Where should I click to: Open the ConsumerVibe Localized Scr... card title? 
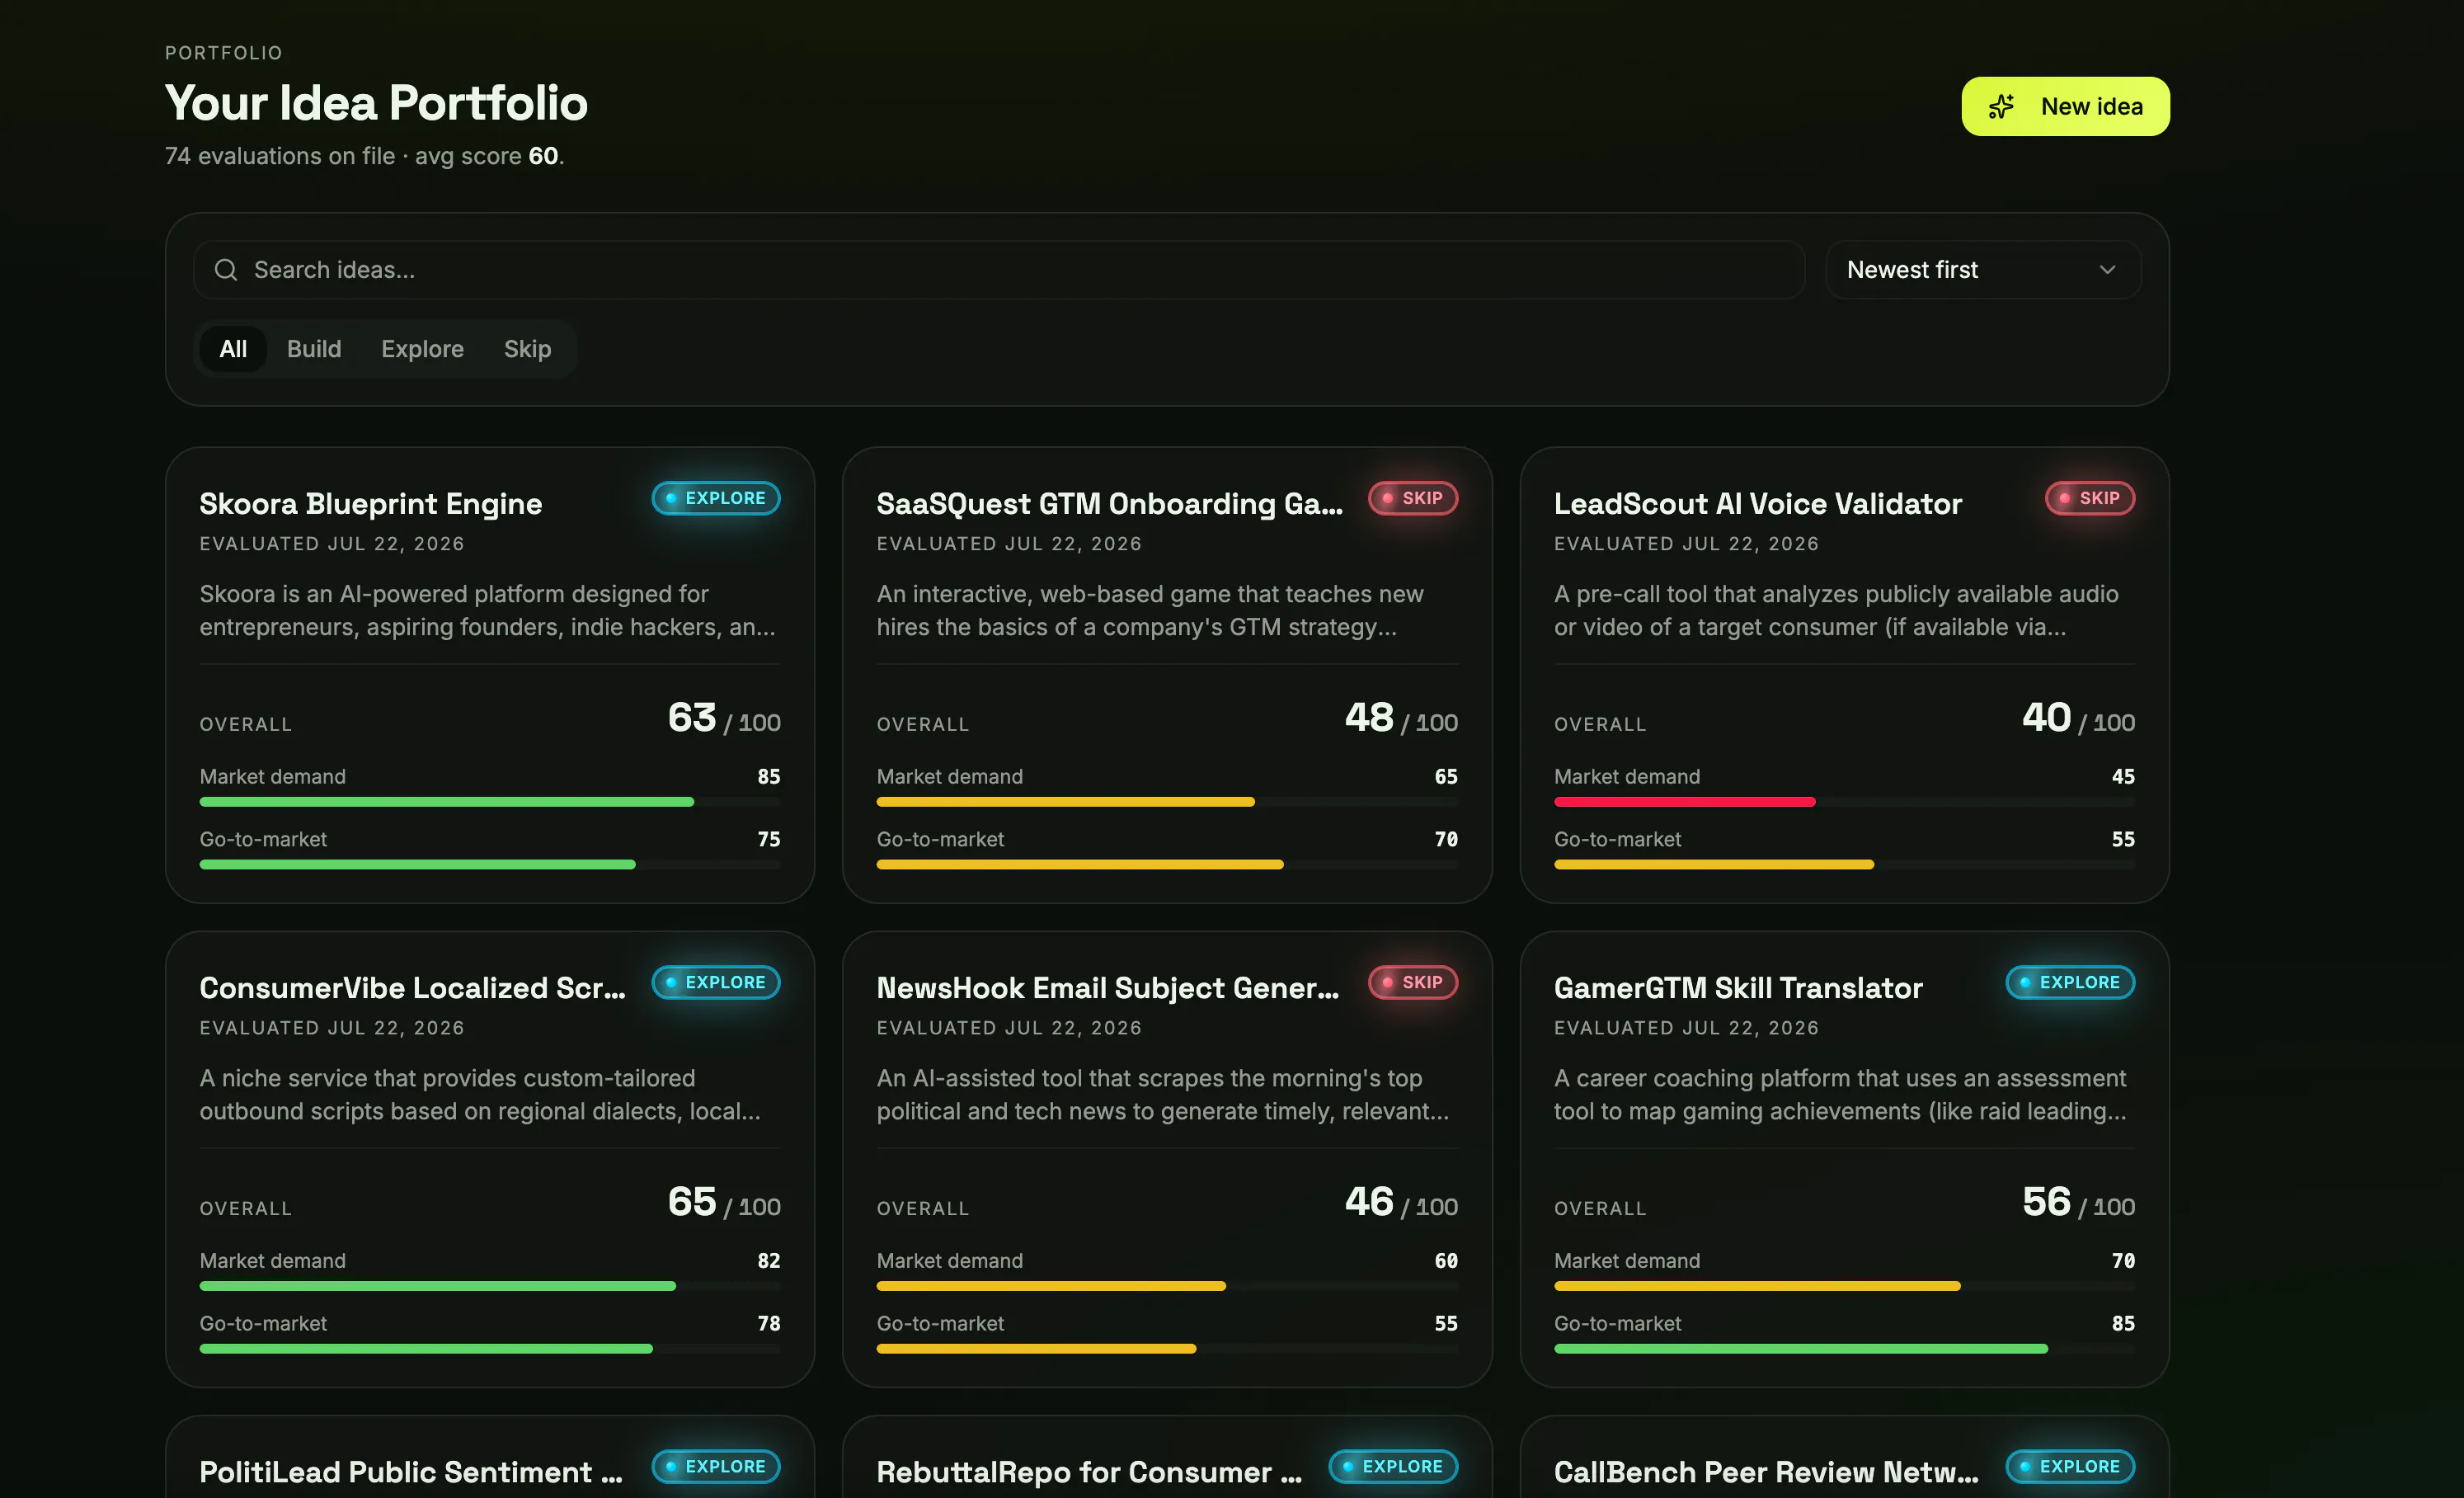coord(413,987)
